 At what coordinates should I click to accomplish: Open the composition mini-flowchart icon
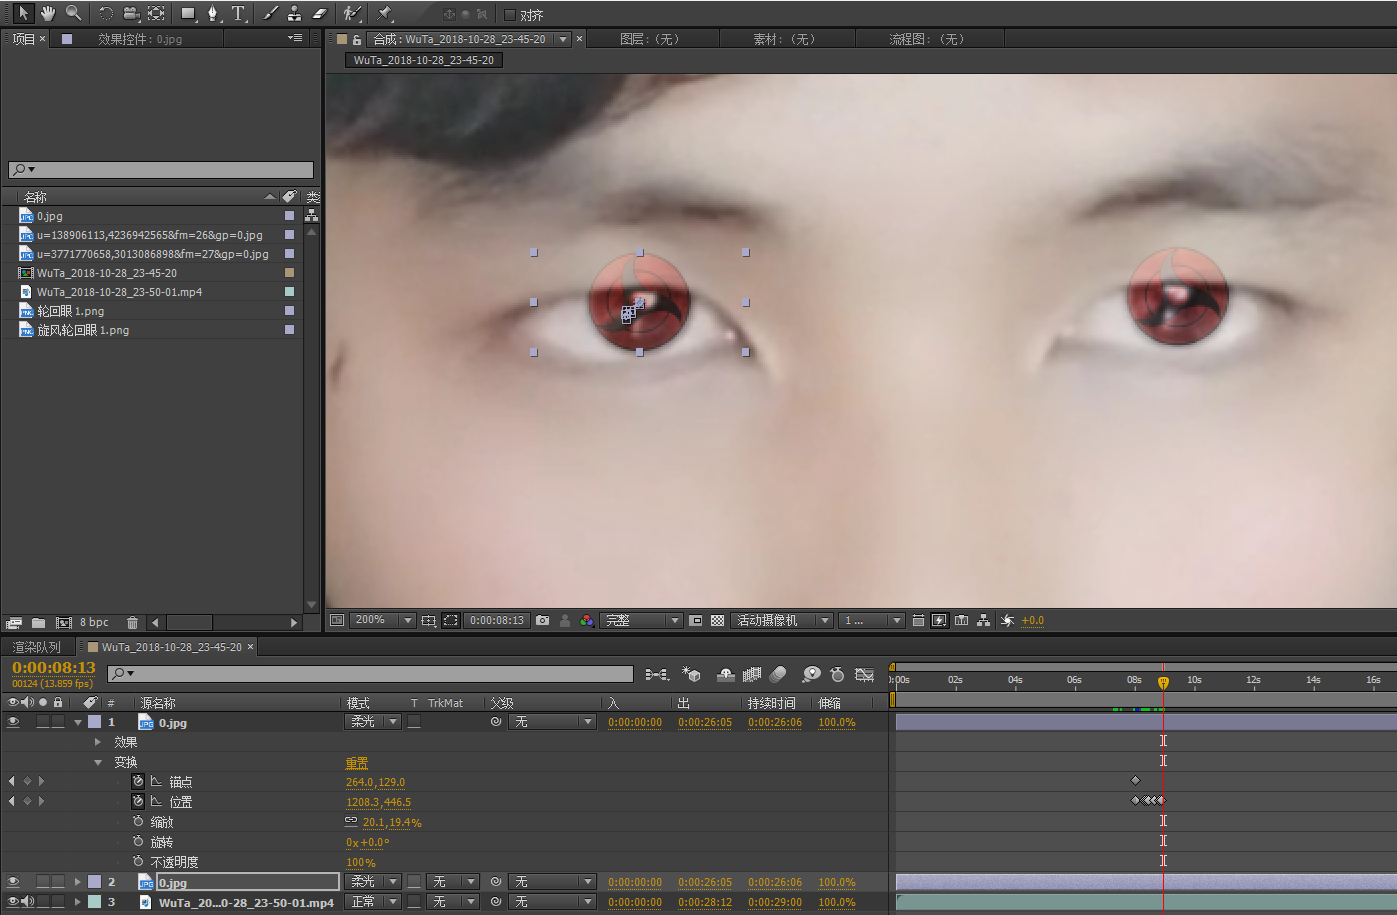656,675
